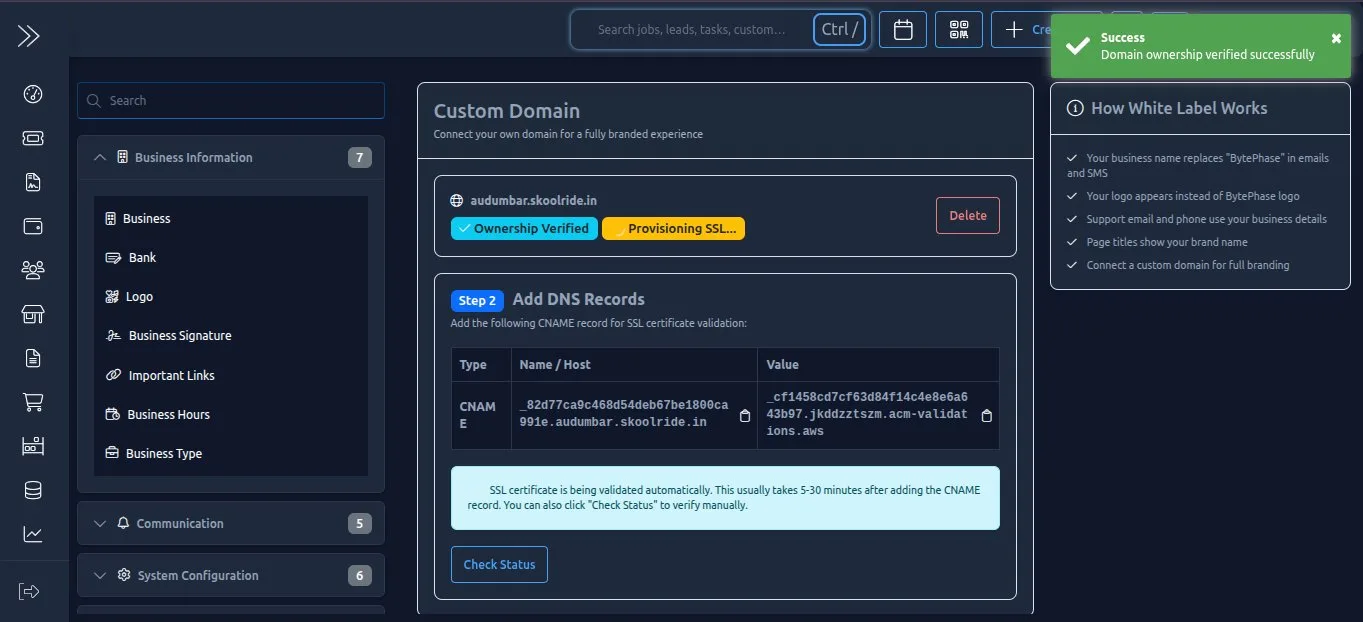This screenshot has width=1363, height=622.
Task: Expand the Communication section
Action: [x=230, y=523]
